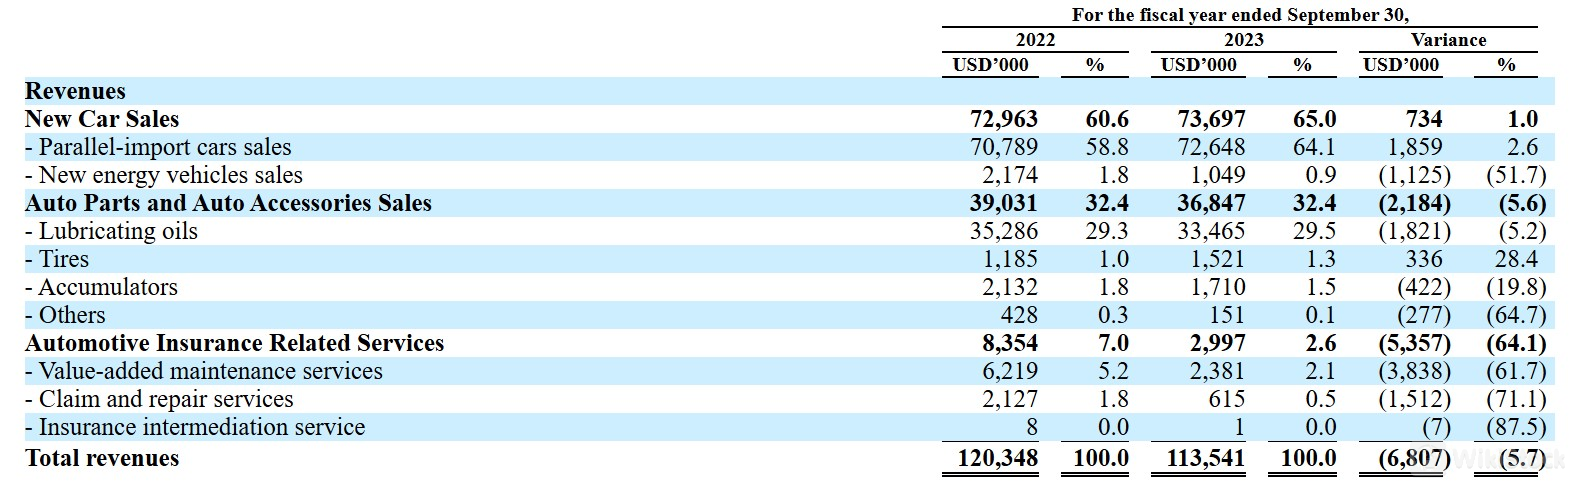Select the 120,348 total revenues value
Viewport: 1575px width, 494px height.
pos(997,458)
